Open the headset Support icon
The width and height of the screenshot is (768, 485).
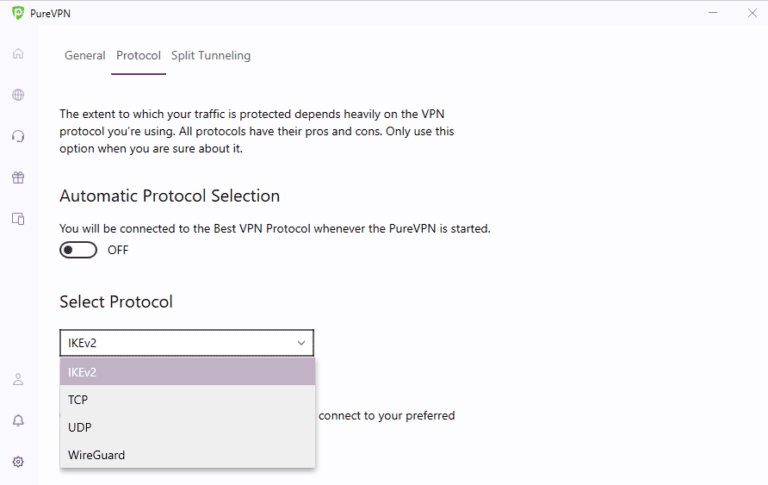coord(18,136)
